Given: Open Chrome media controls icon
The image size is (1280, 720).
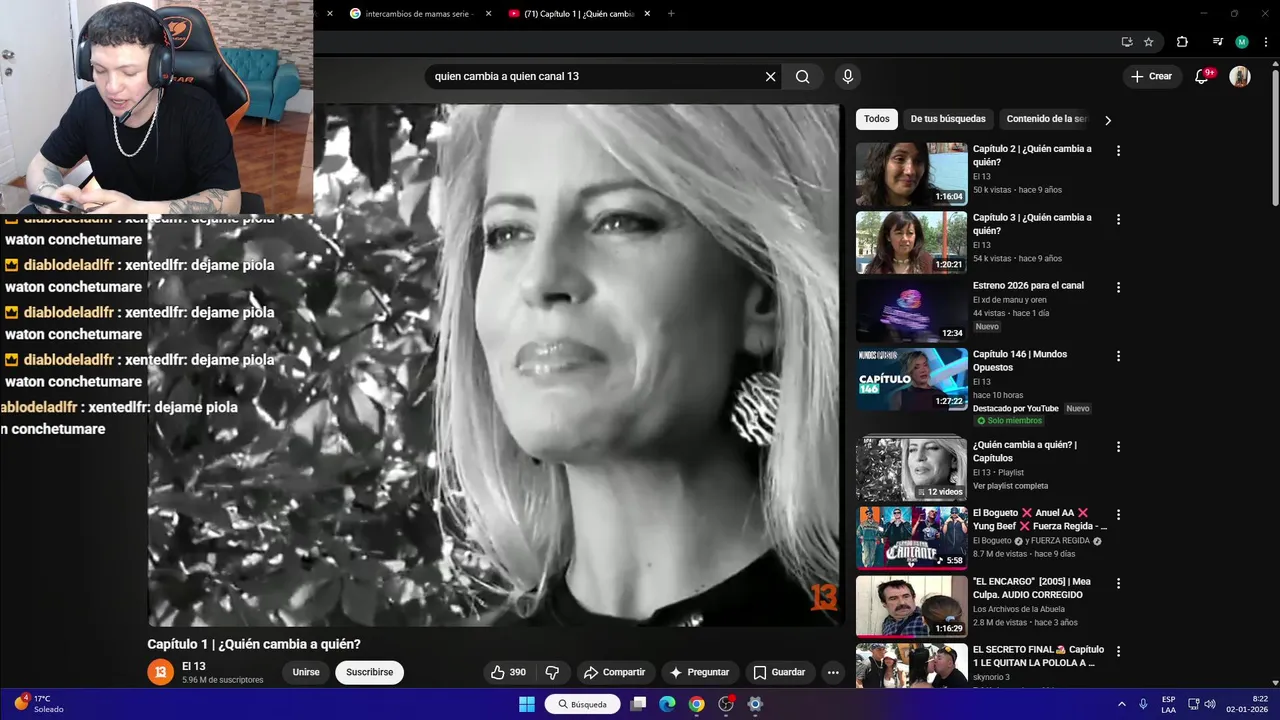Looking at the screenshot, I should (x=1218, y=42).
